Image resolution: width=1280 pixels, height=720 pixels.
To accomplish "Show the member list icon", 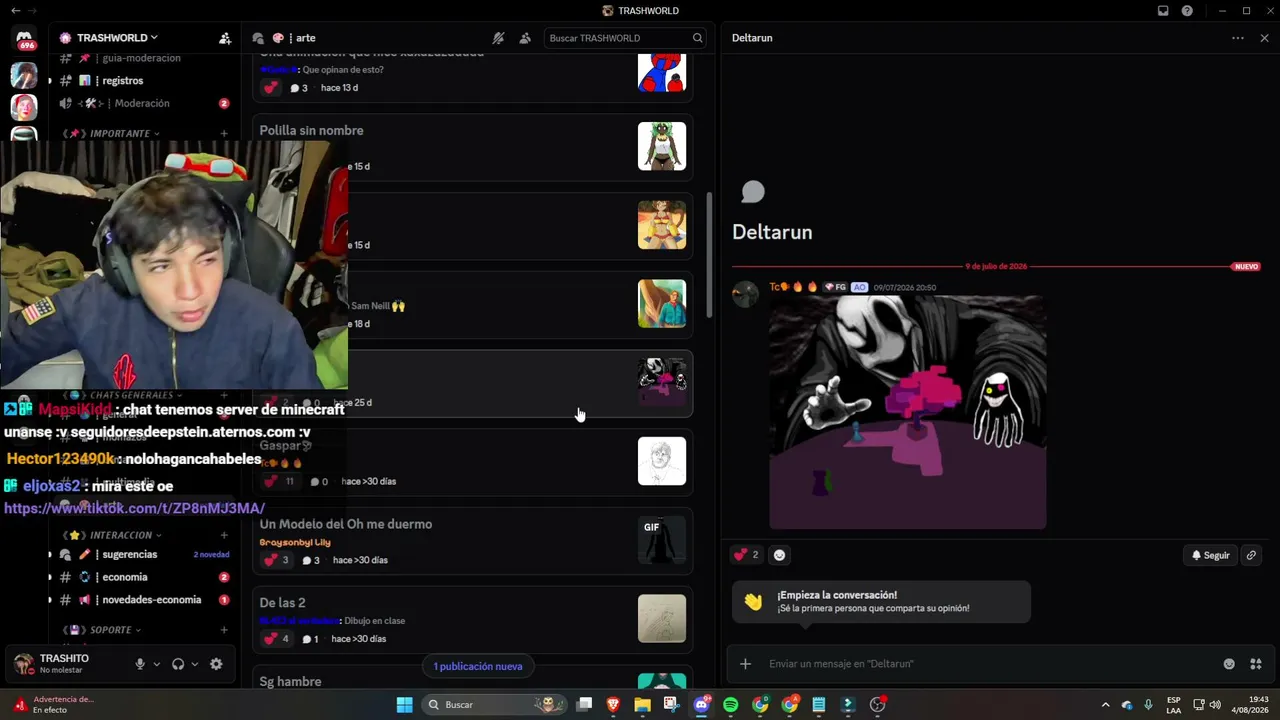I will 525,38.
